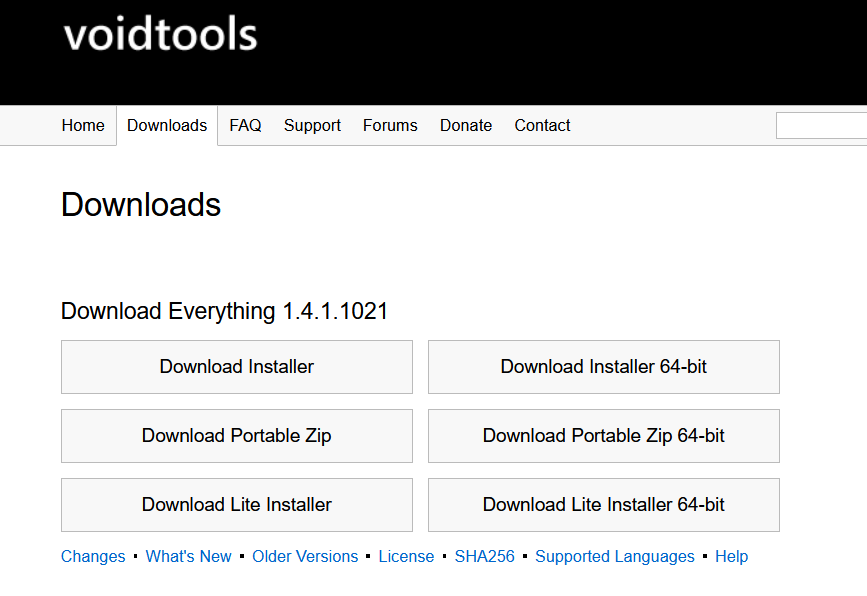Download the Installer
Viewport: 867px width, 596px height.
[236, 367]
